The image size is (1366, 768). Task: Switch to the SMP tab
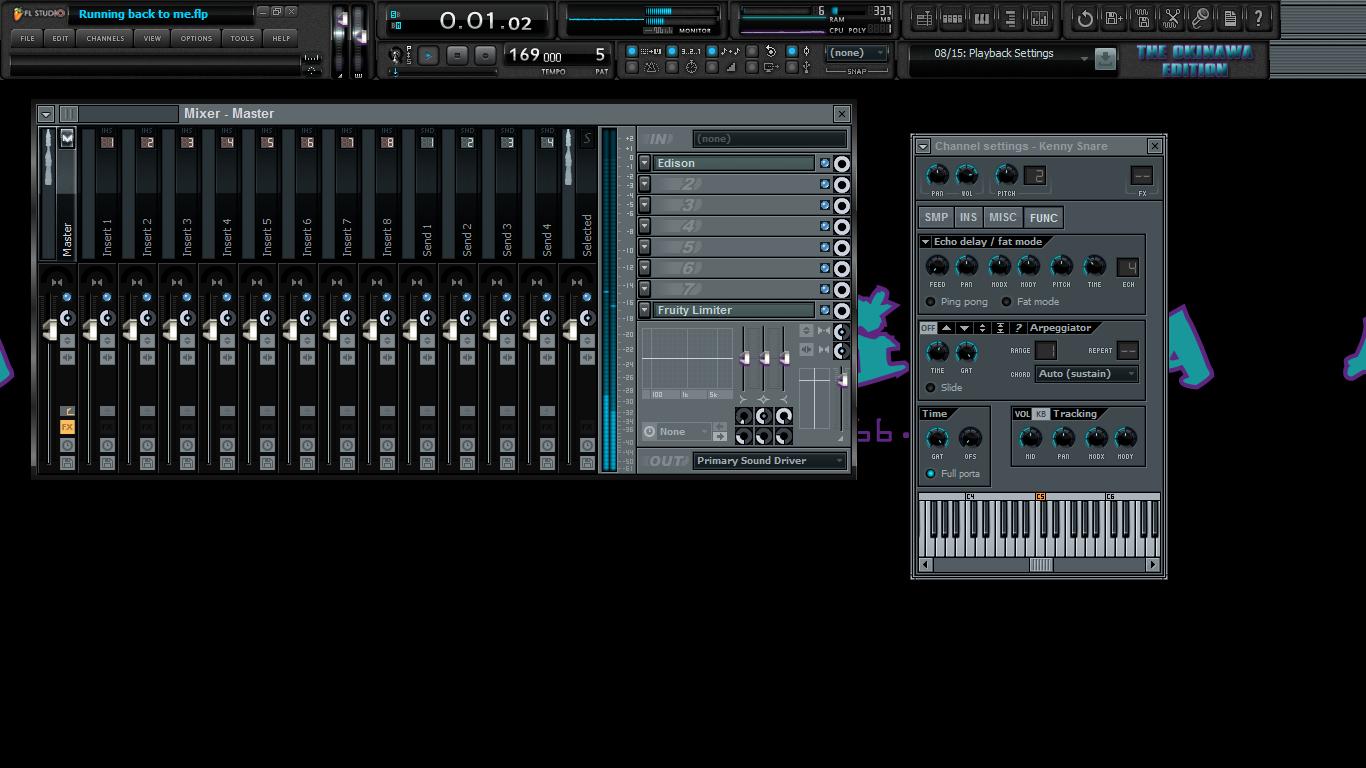pyautogui.click(x=936, y=217)
